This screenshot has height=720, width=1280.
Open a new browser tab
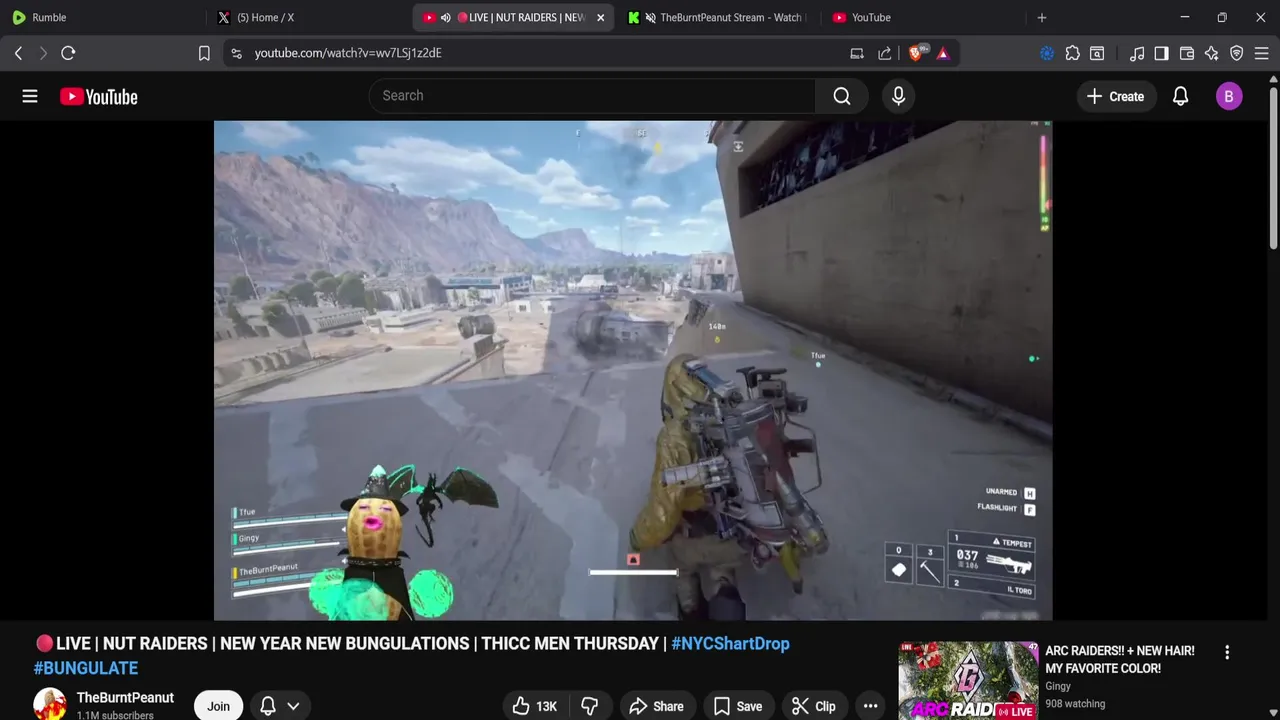click(1042, 17)
